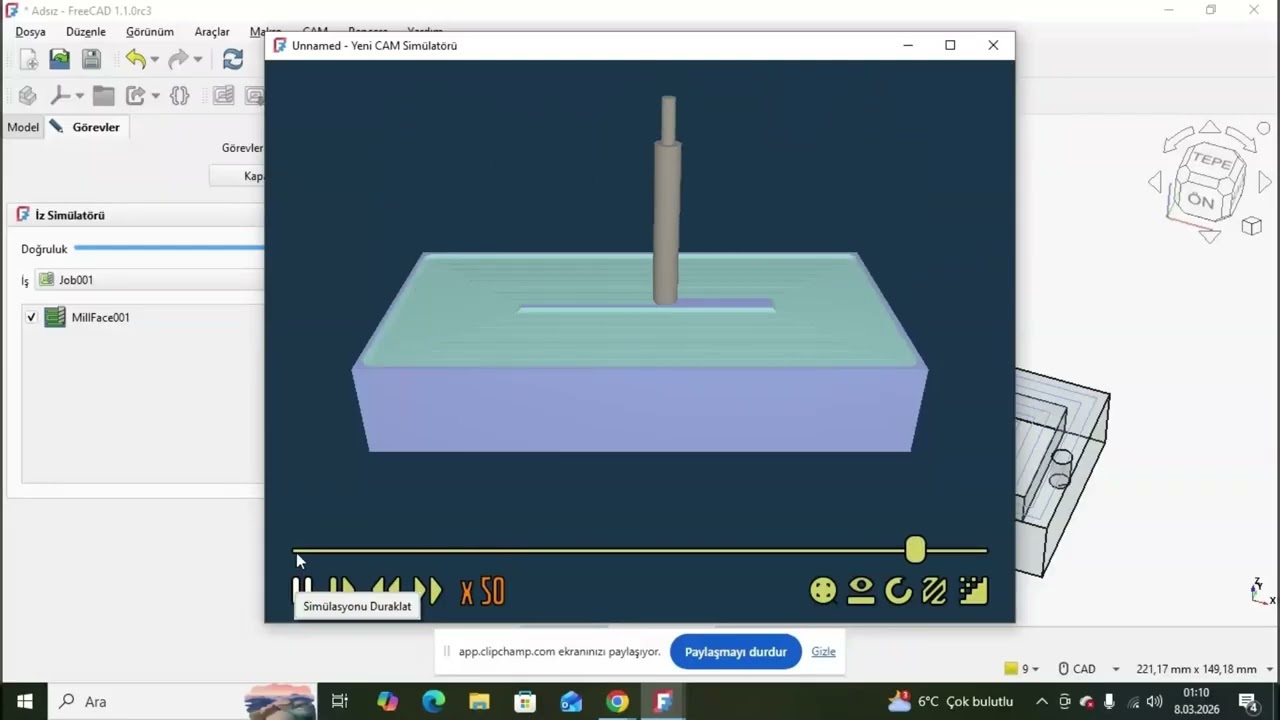Image resolution: width=1280 pixels, height=720 pixels.
Task: Rotate view right with navigation cube arrow
Action: pyautogui.click(x=1265, y=182)
